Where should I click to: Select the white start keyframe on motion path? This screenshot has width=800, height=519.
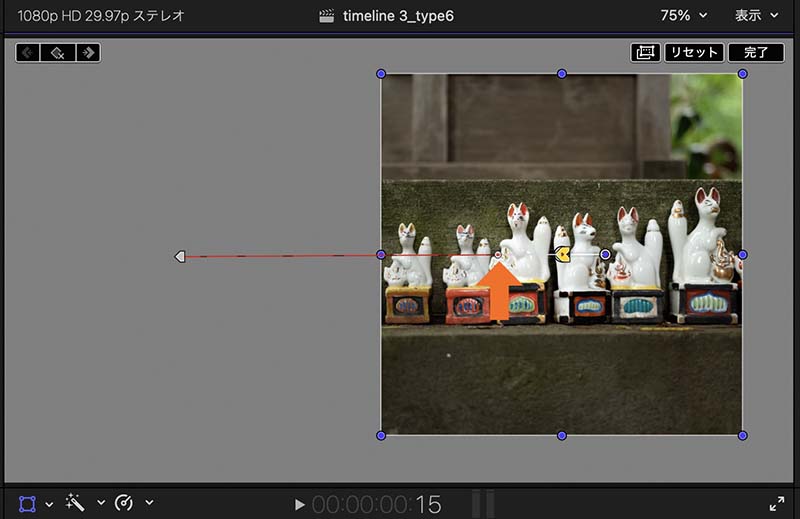pos(180,256)
